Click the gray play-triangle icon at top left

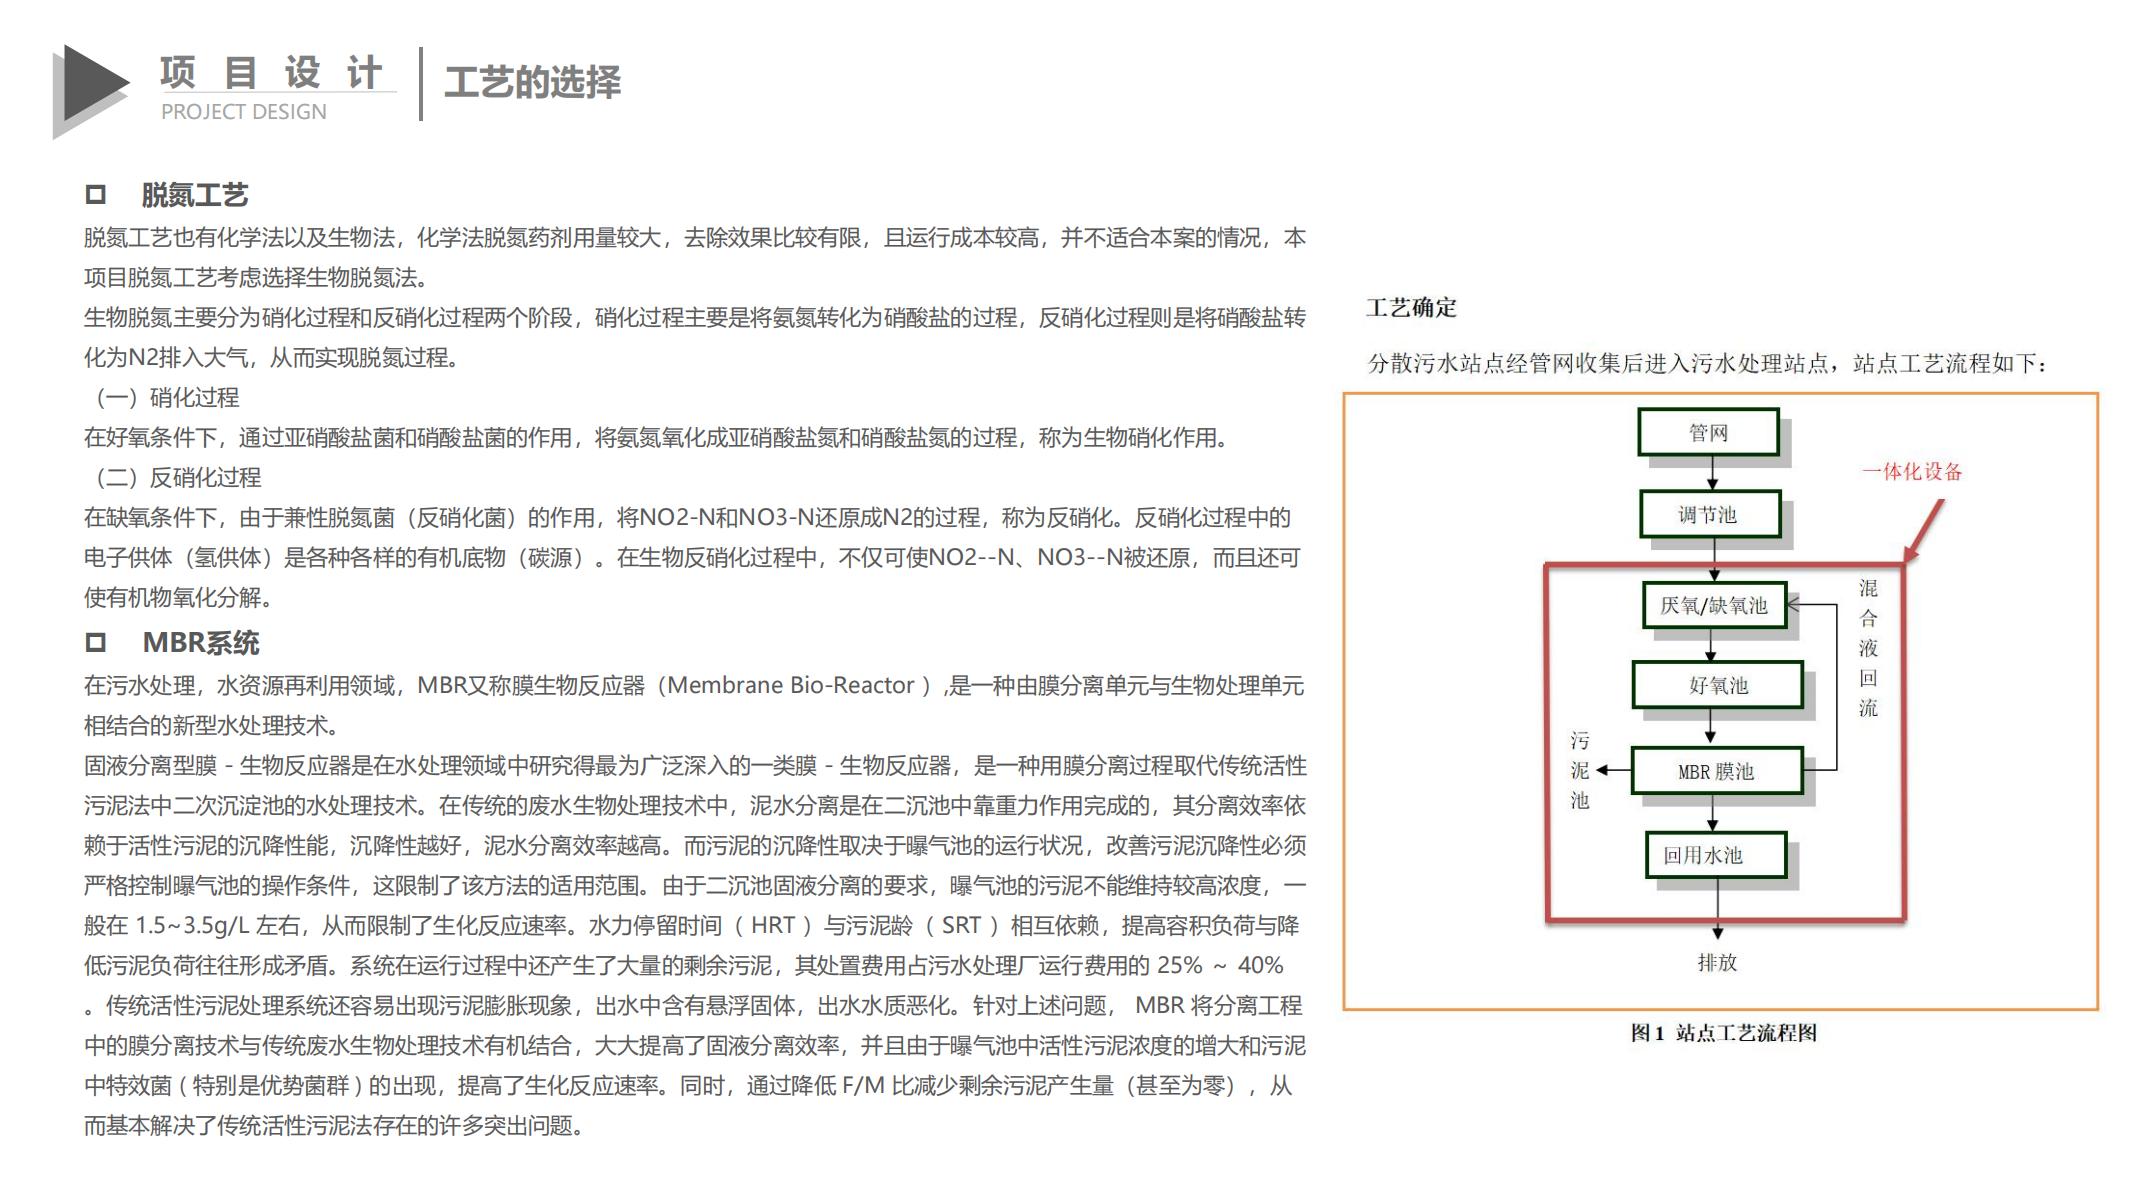tap(90, 91)
